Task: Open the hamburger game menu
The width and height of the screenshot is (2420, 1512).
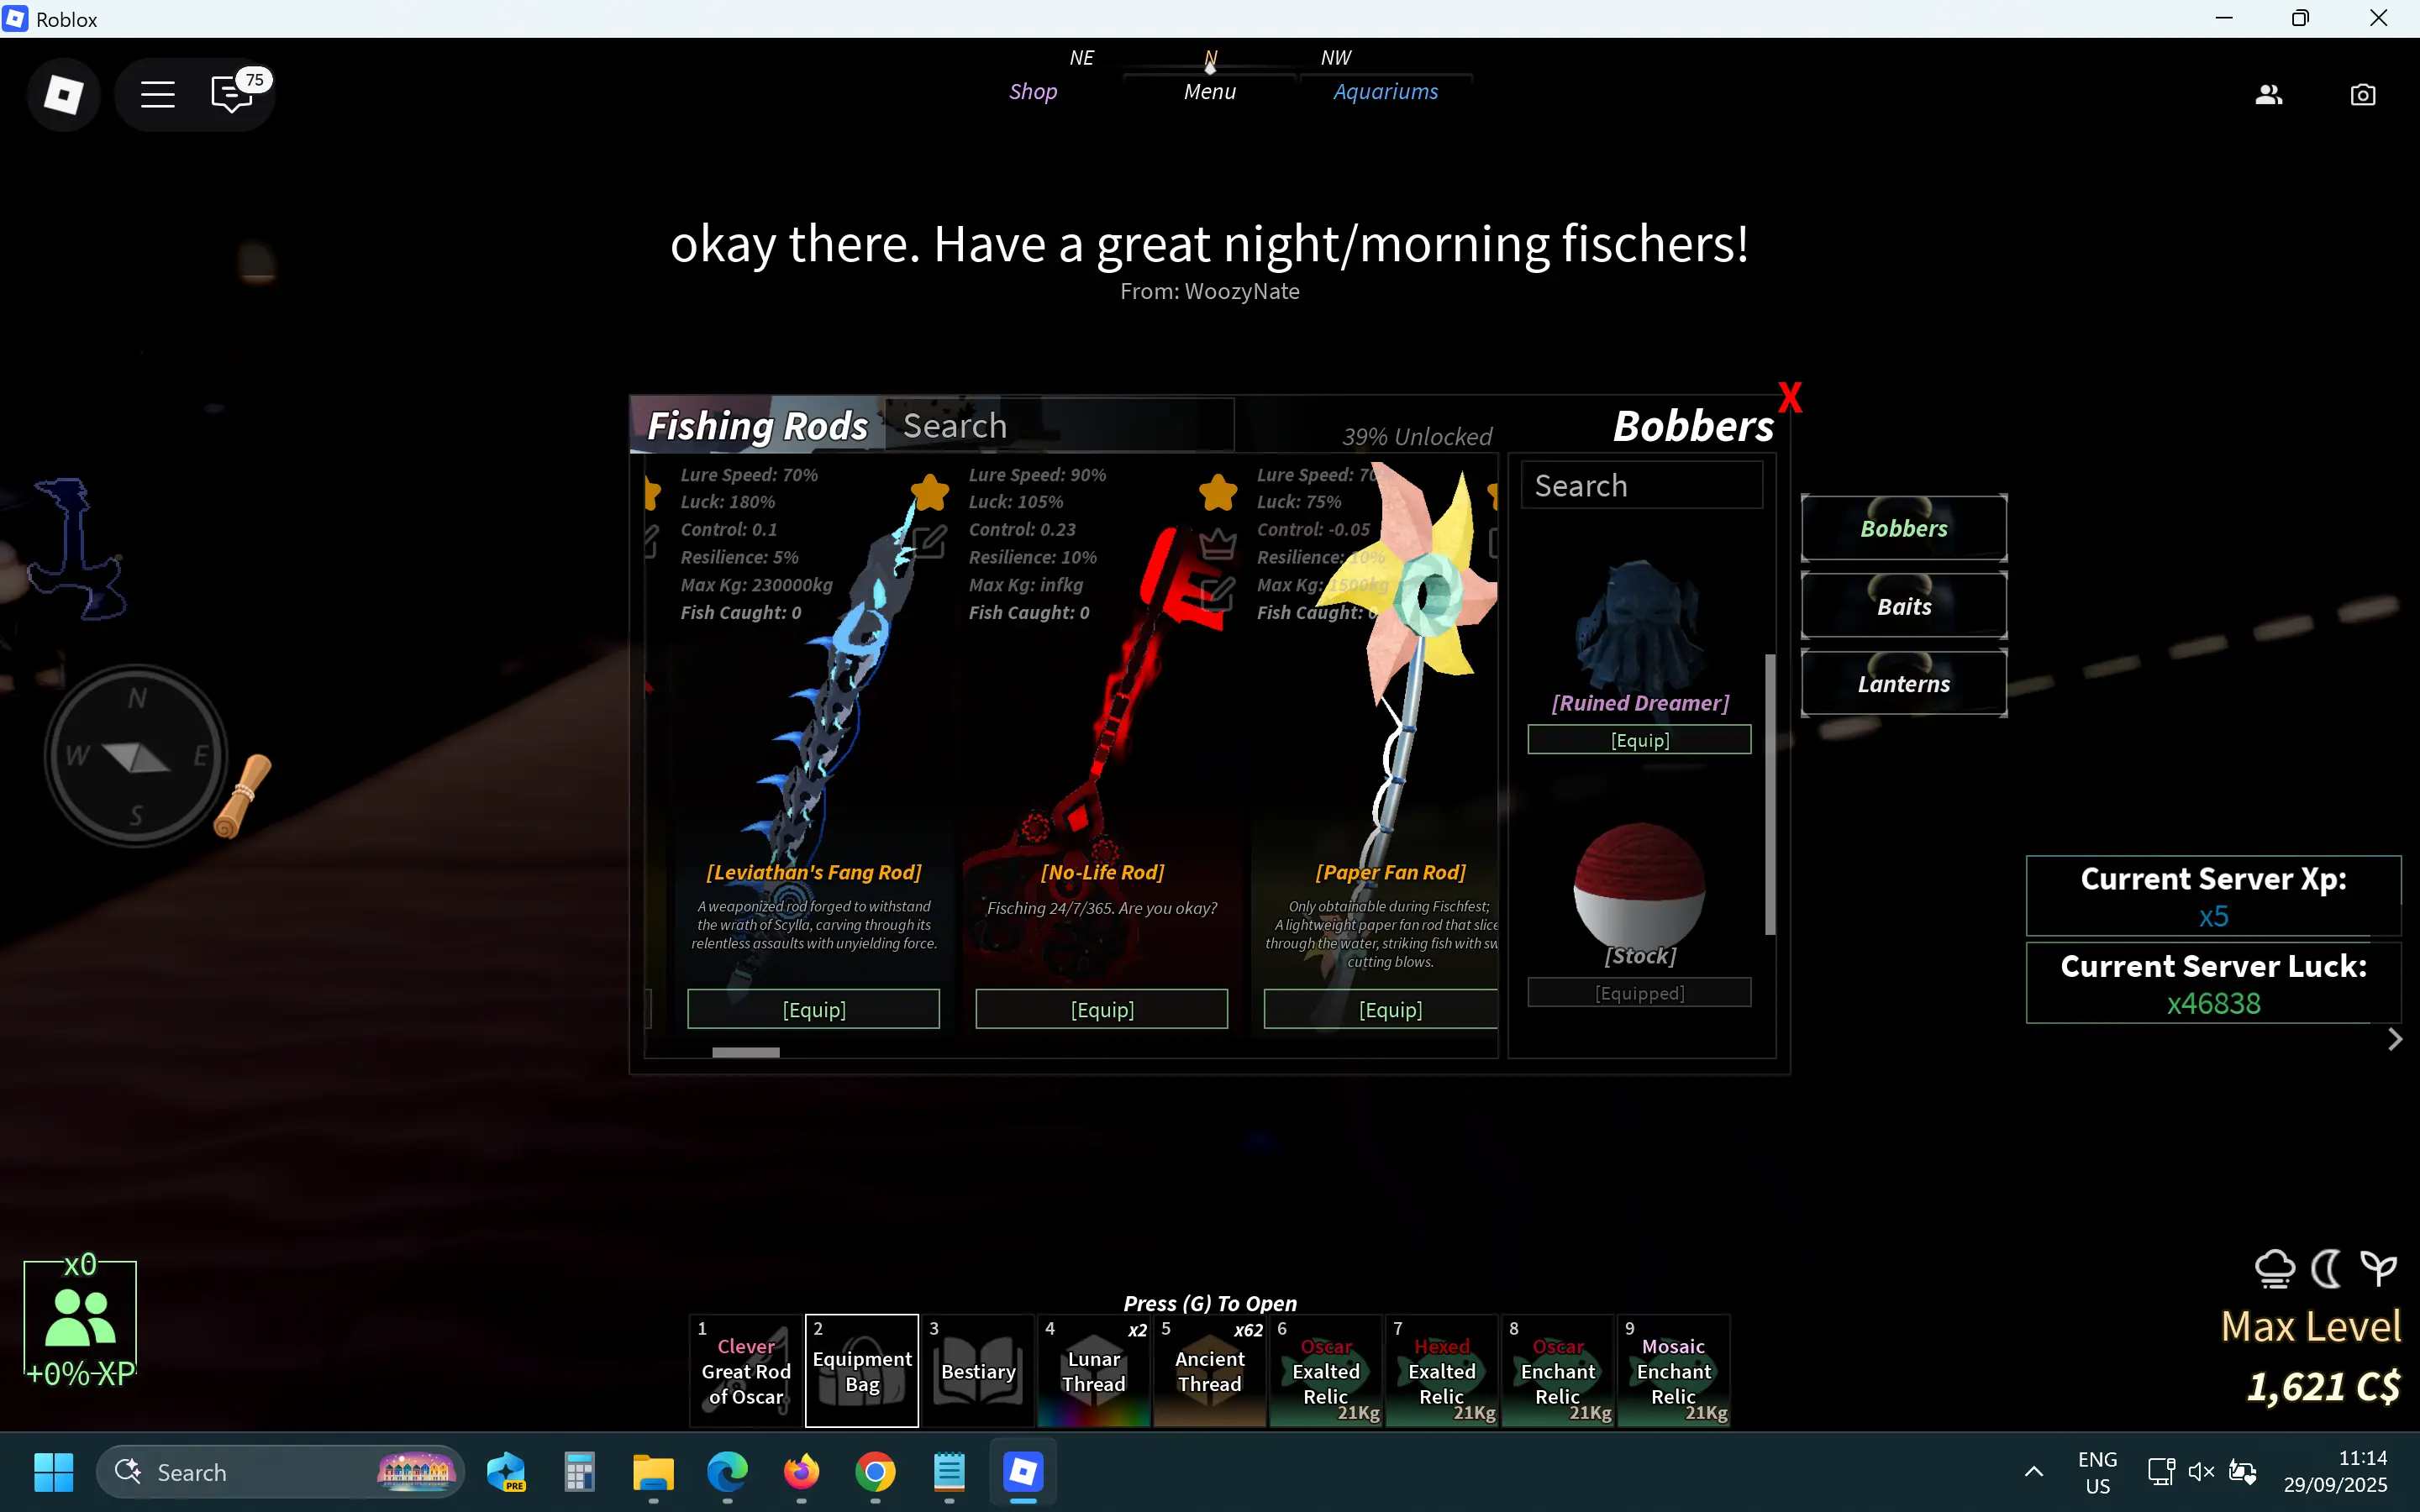Action: coord(157,95)
